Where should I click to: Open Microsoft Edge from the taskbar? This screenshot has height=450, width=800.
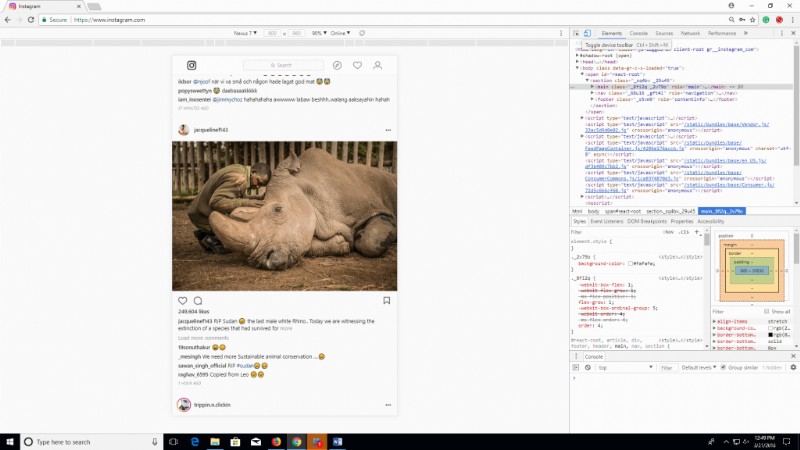tap(194, 442)
